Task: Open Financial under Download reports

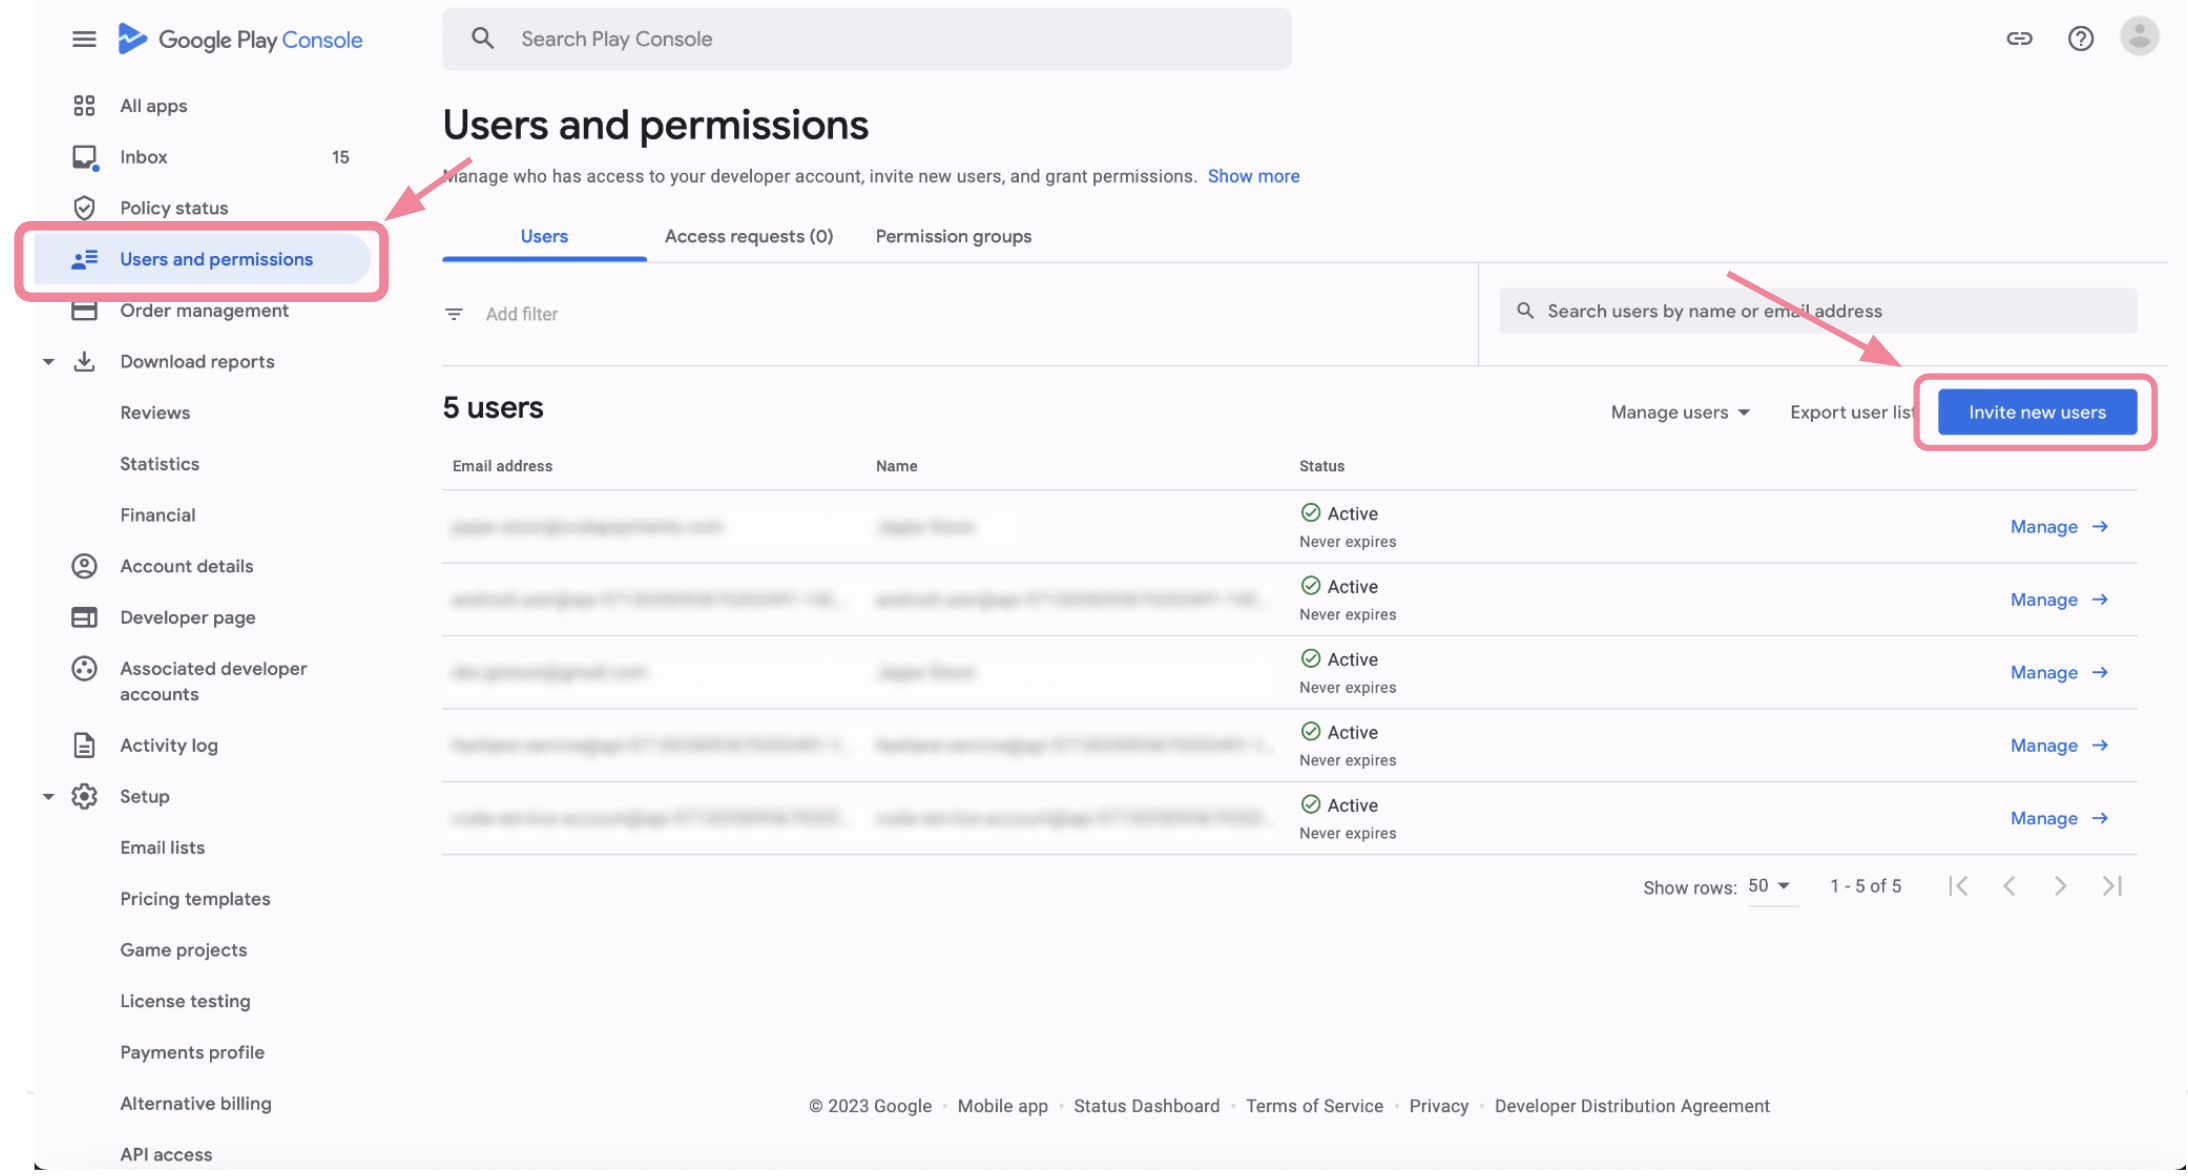Action: [x=158, y=515]
